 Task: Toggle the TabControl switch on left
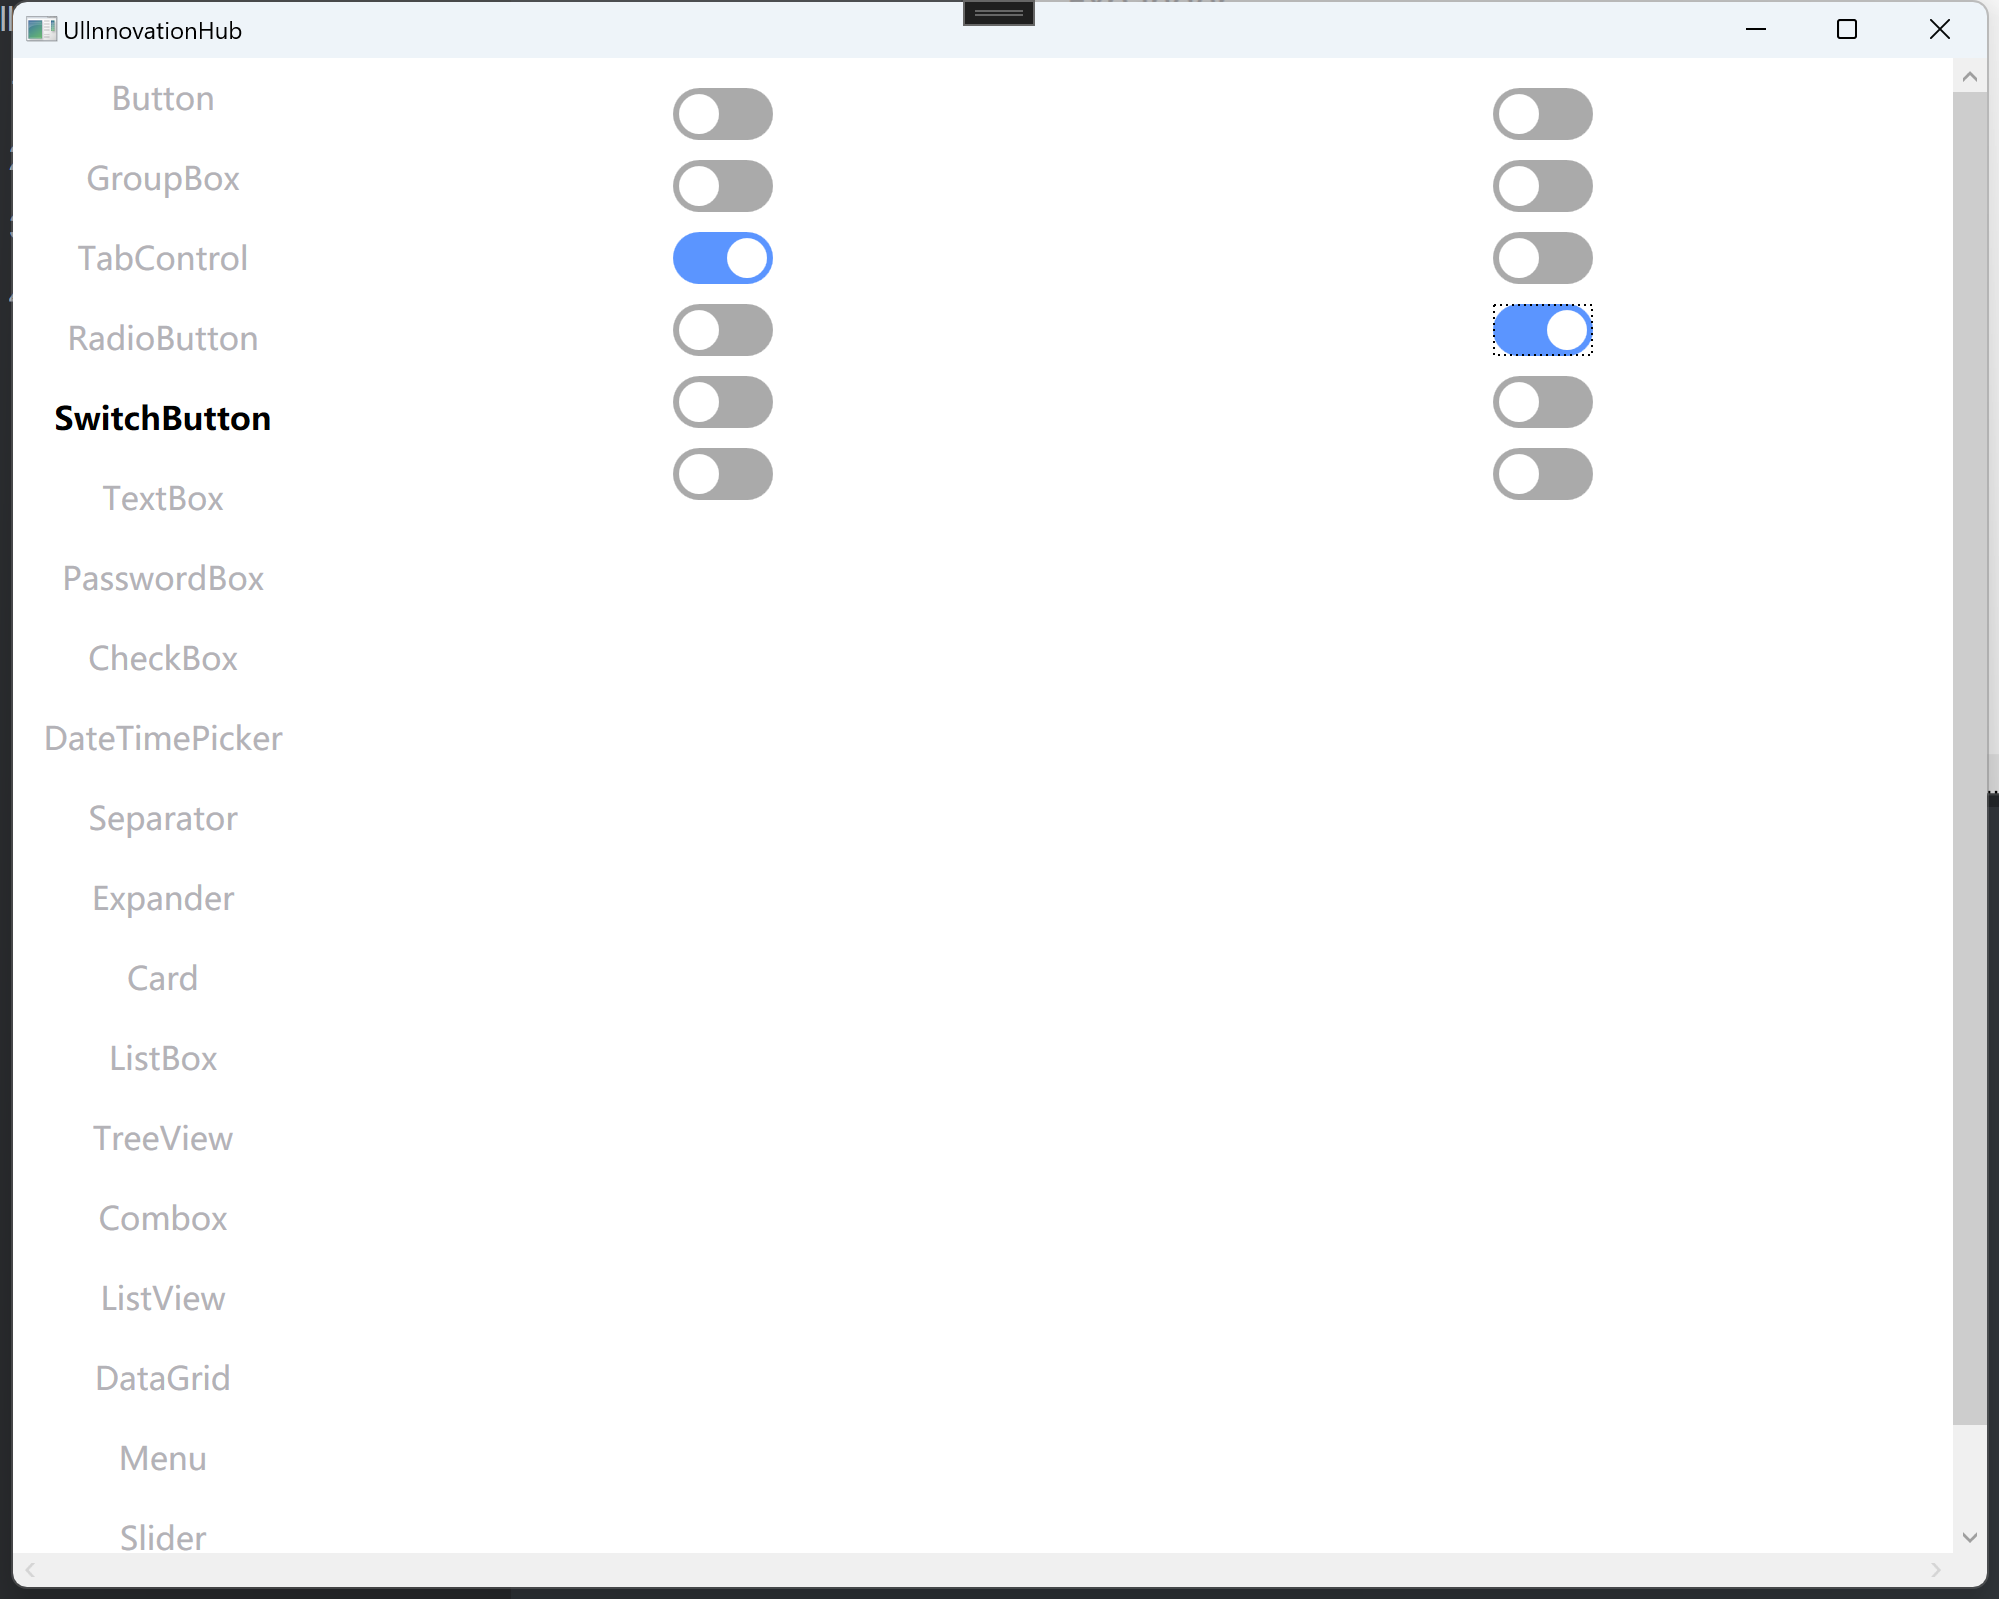tap(725, 258)
